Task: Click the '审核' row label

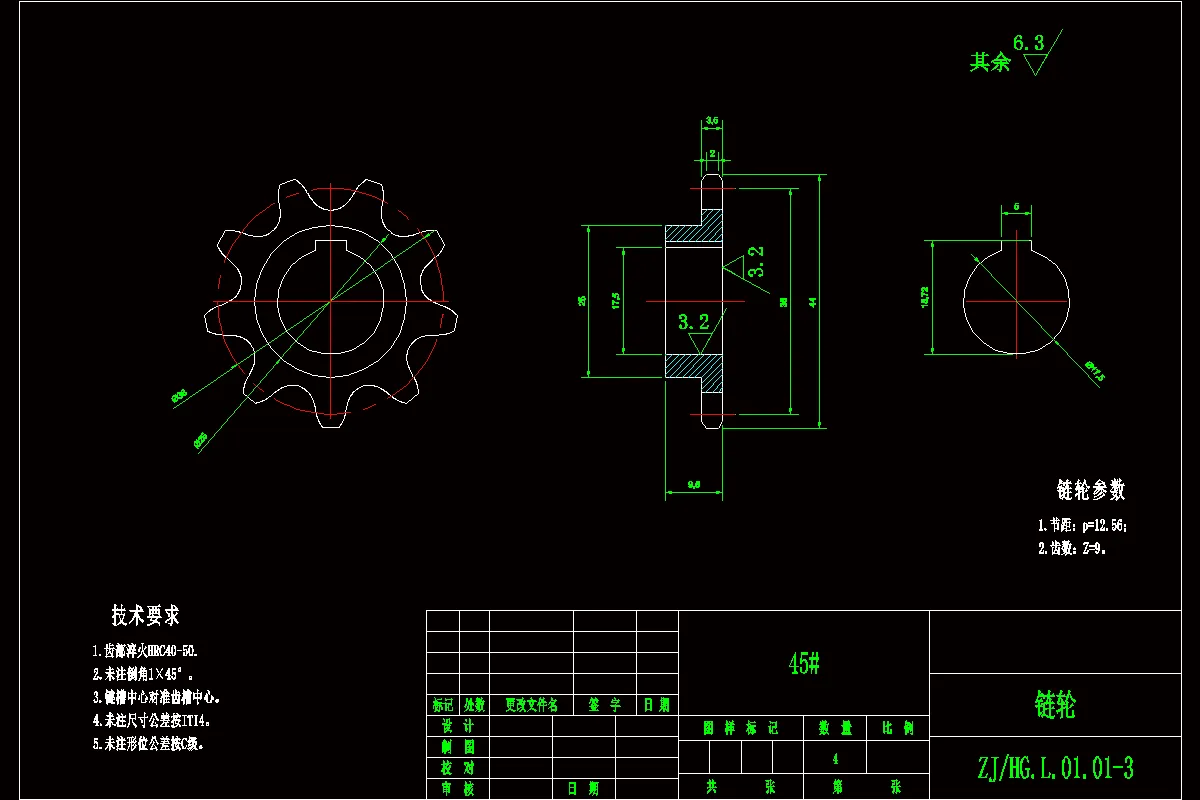Action: coord(457,789)
